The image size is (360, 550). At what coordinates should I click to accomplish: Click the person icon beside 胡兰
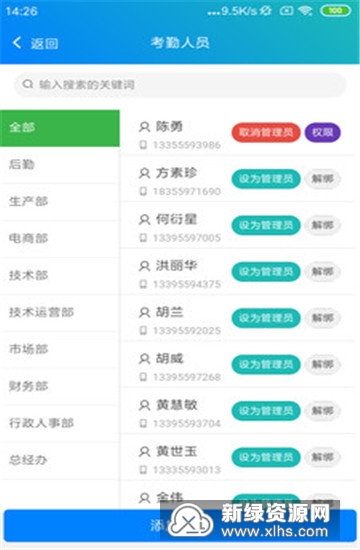click(144, 312)
